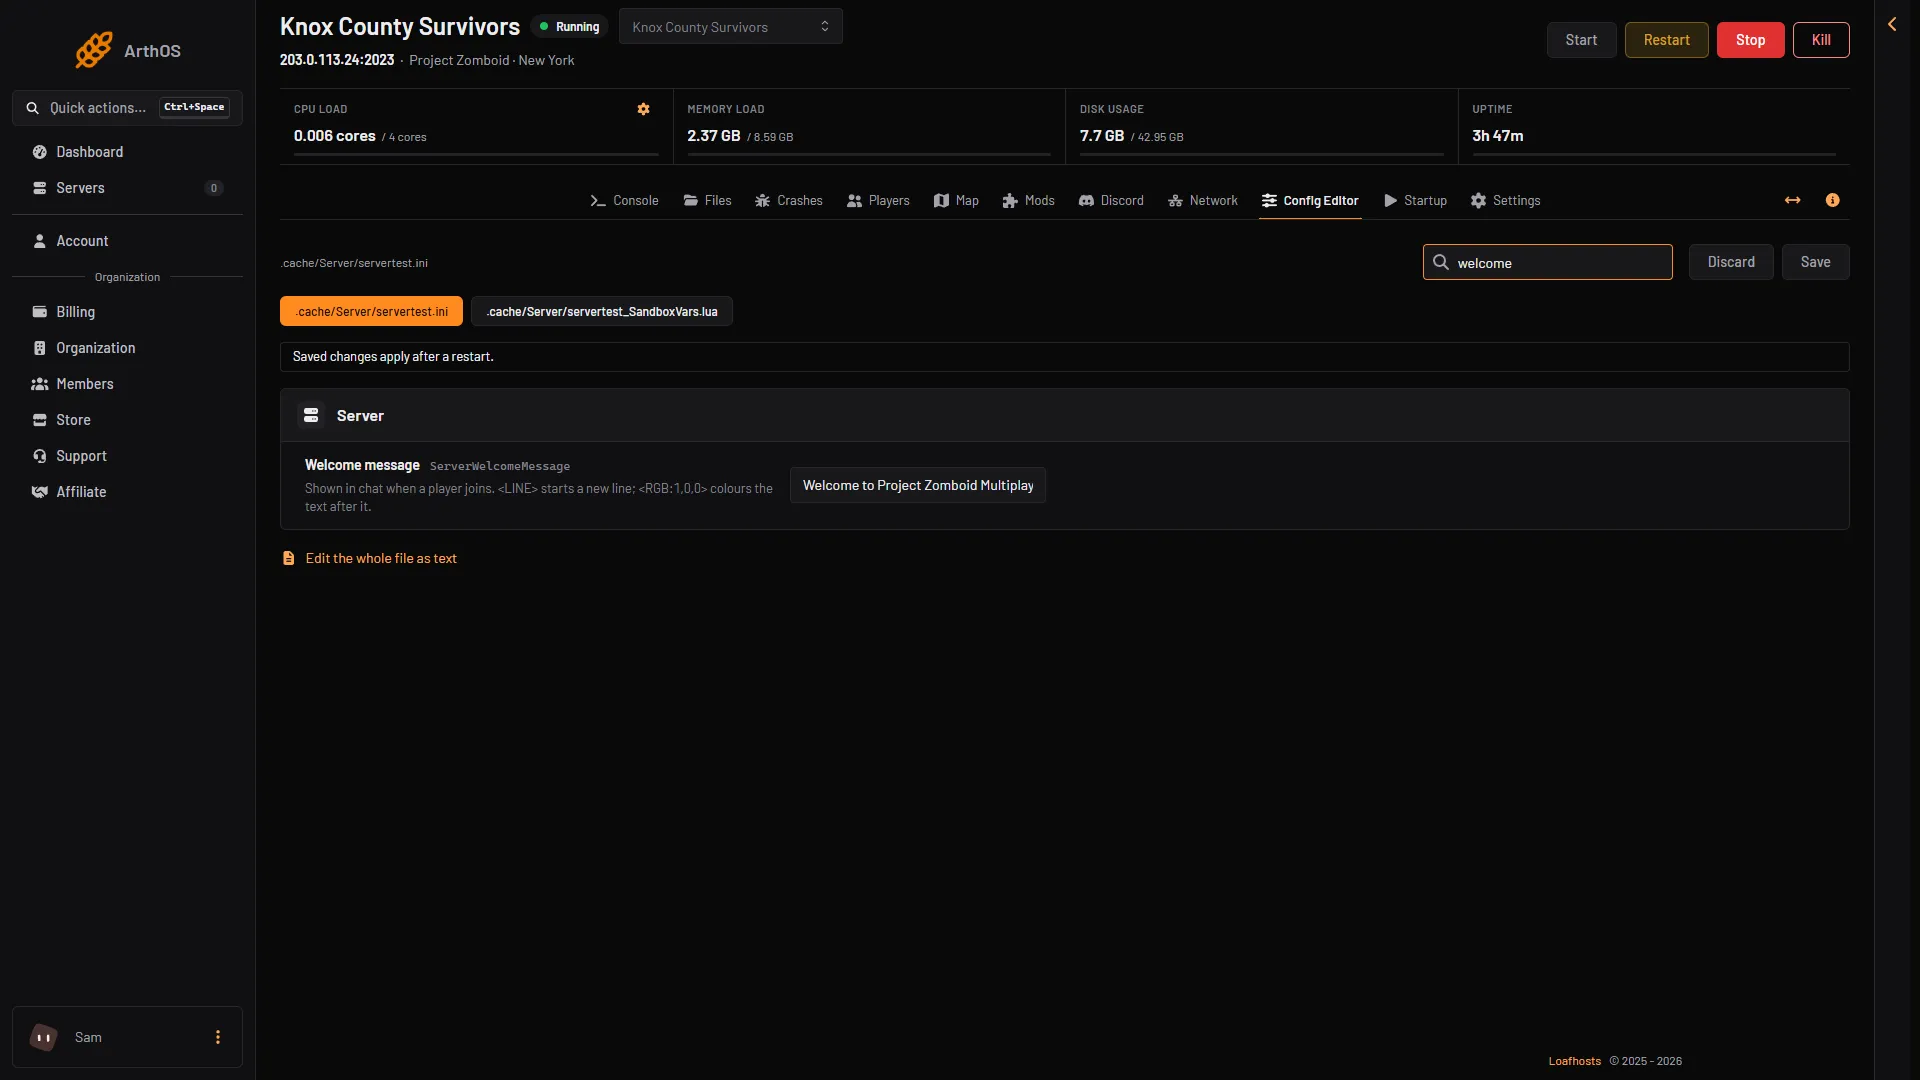Screen dimensions: 1920x1080
Task: Click the magnifier icon in config search
Action: pos(1441,262)
